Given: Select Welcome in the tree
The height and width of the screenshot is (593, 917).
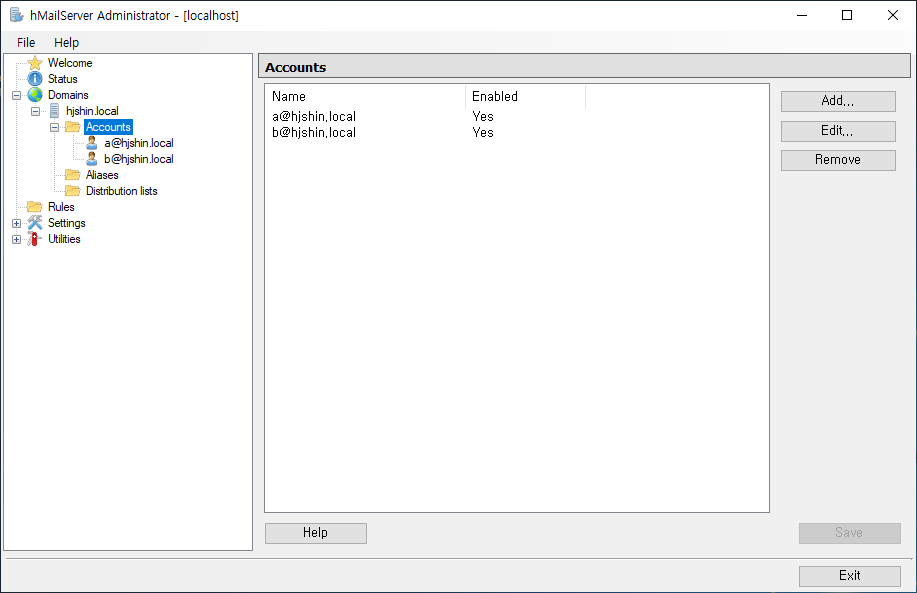Looking at the screenshot, I should point(70,63).
